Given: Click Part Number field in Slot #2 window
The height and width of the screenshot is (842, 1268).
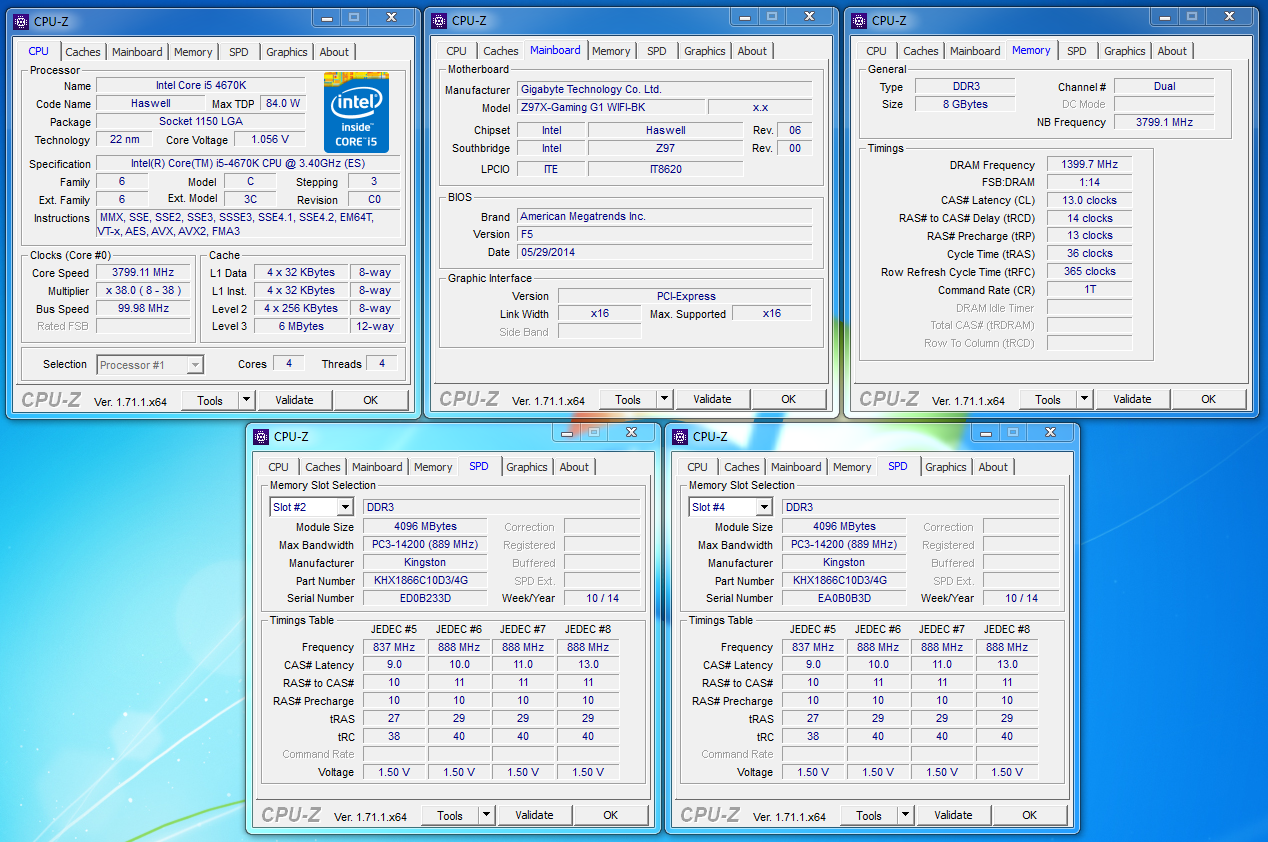Looking at the screenshot, I should pos(425,580).
